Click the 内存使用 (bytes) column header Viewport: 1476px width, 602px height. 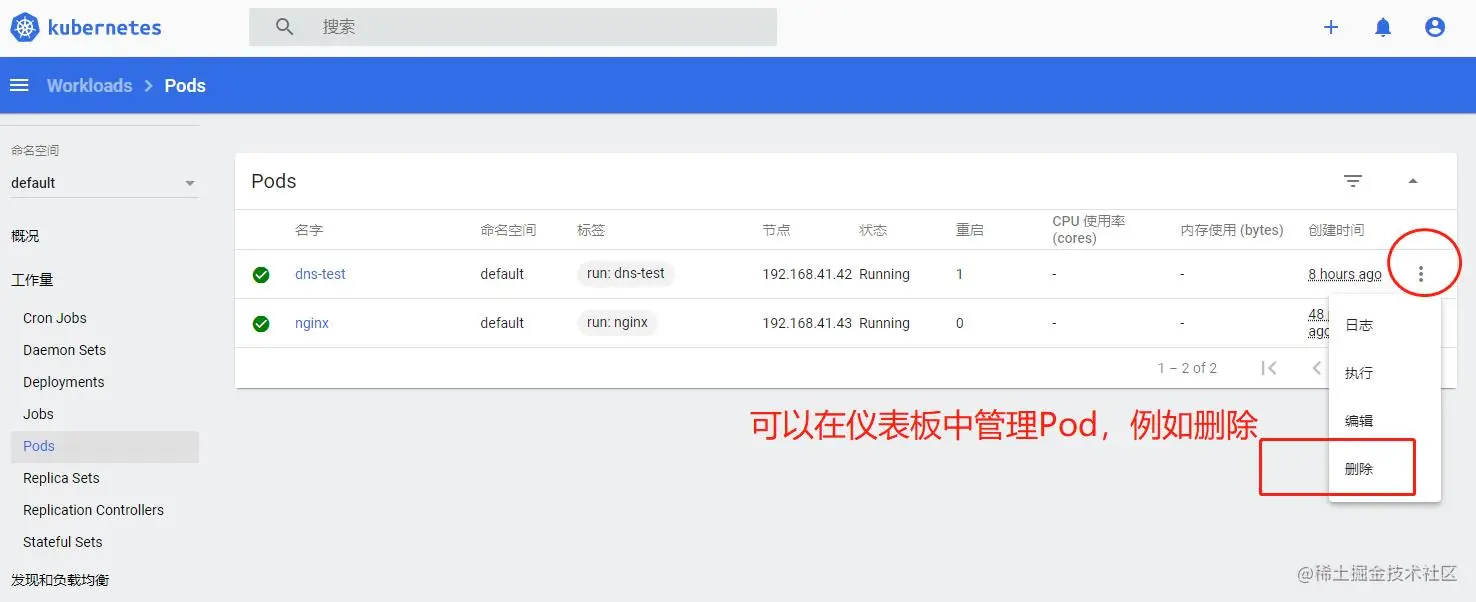tap(1232, 230)
